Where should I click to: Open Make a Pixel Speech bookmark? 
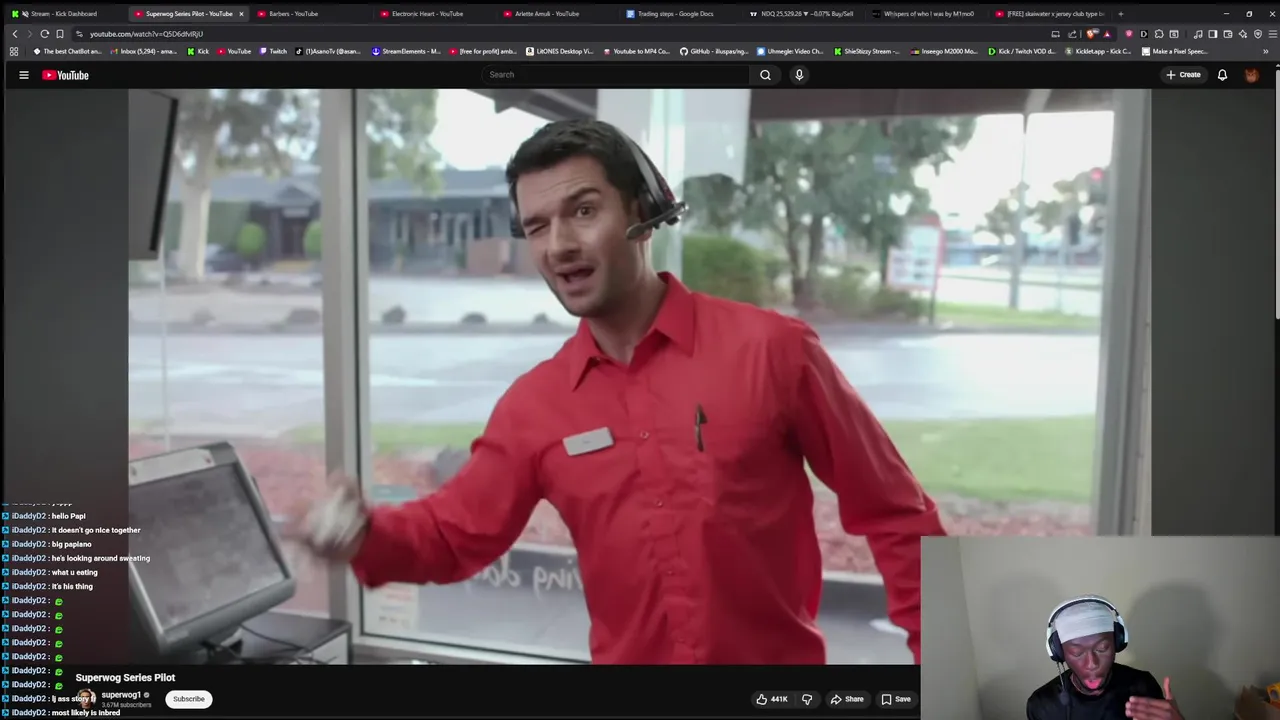[x=1175, y=51]
